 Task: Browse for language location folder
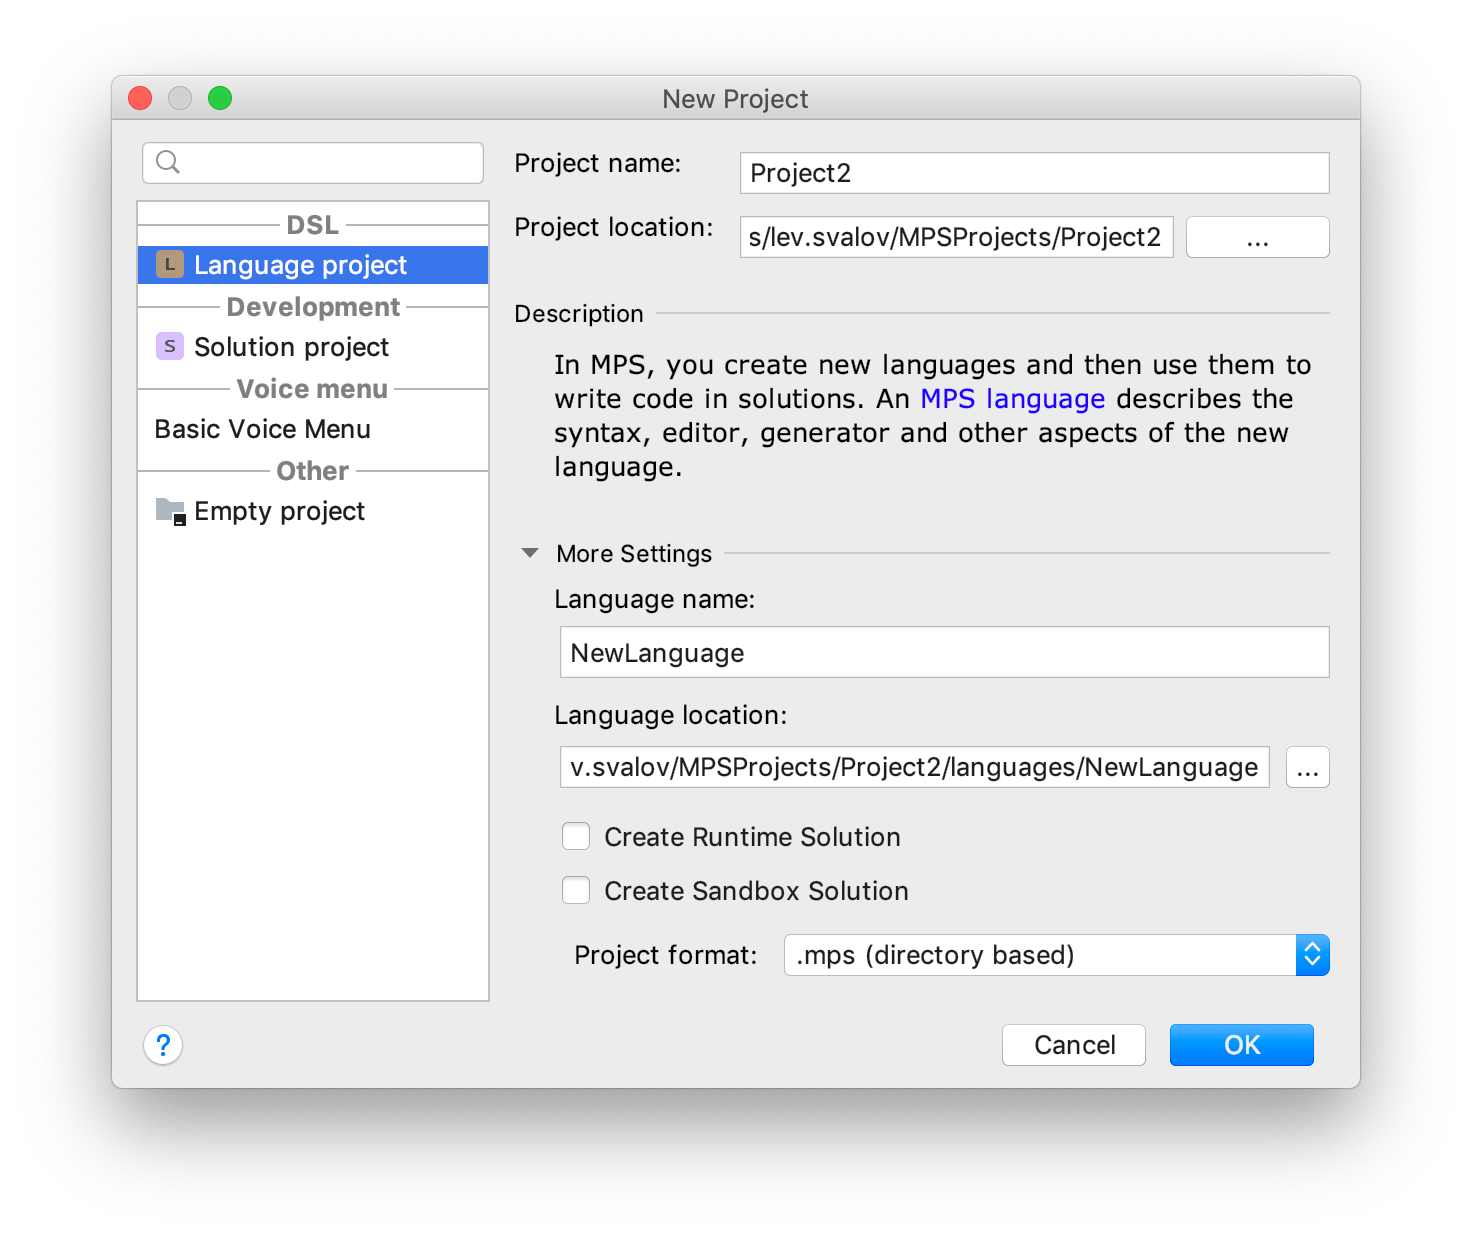(x=1307, y=767)
